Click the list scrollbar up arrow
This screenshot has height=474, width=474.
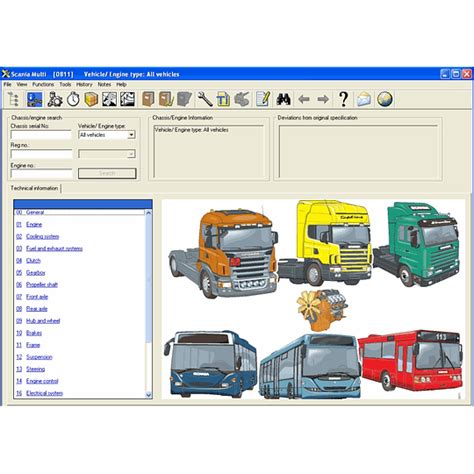[x=149, y=212]
